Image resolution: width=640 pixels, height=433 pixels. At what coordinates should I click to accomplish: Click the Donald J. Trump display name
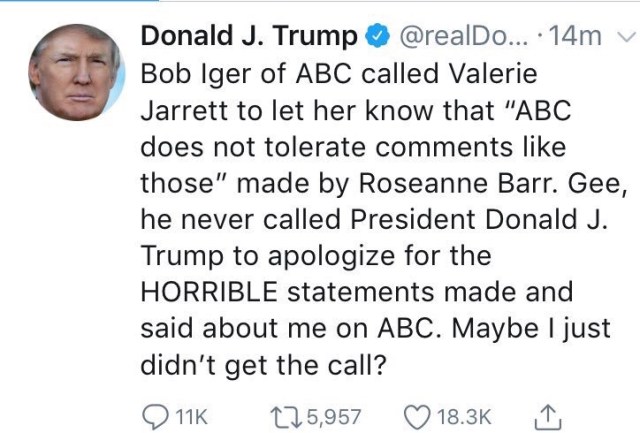click(249, 38)
